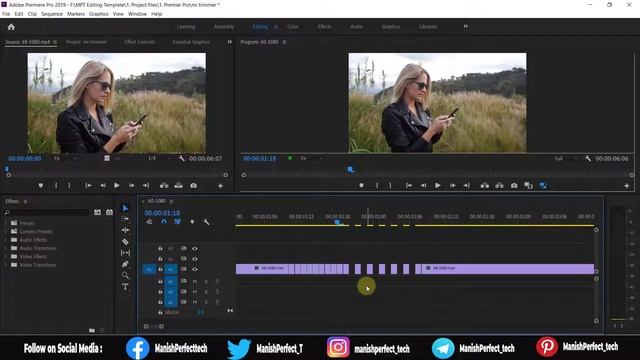Click Extract button in Program monitor

[x=499, y=186]
